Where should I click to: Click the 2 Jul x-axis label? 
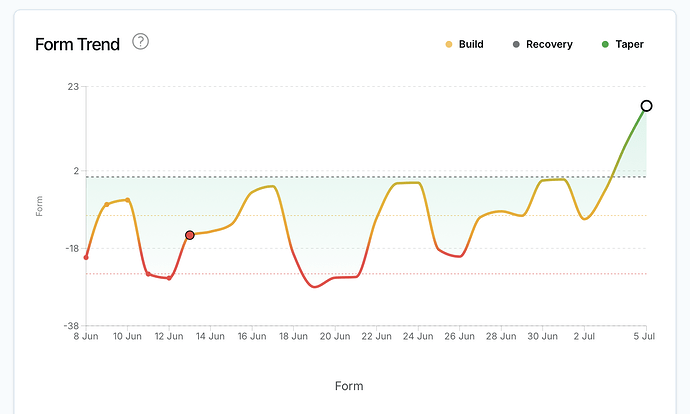click(x=584, y=337)
